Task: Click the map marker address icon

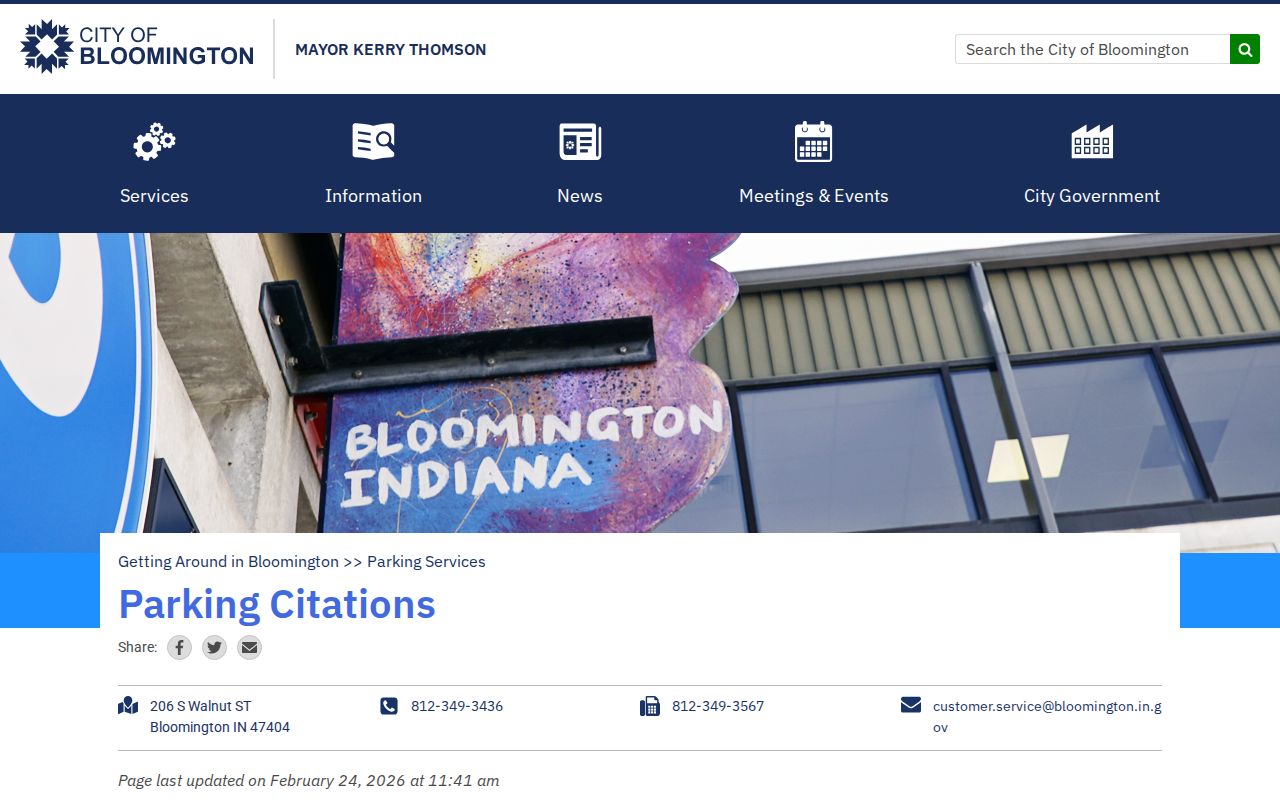Action: pyautogui.click(x=128, y=706)
